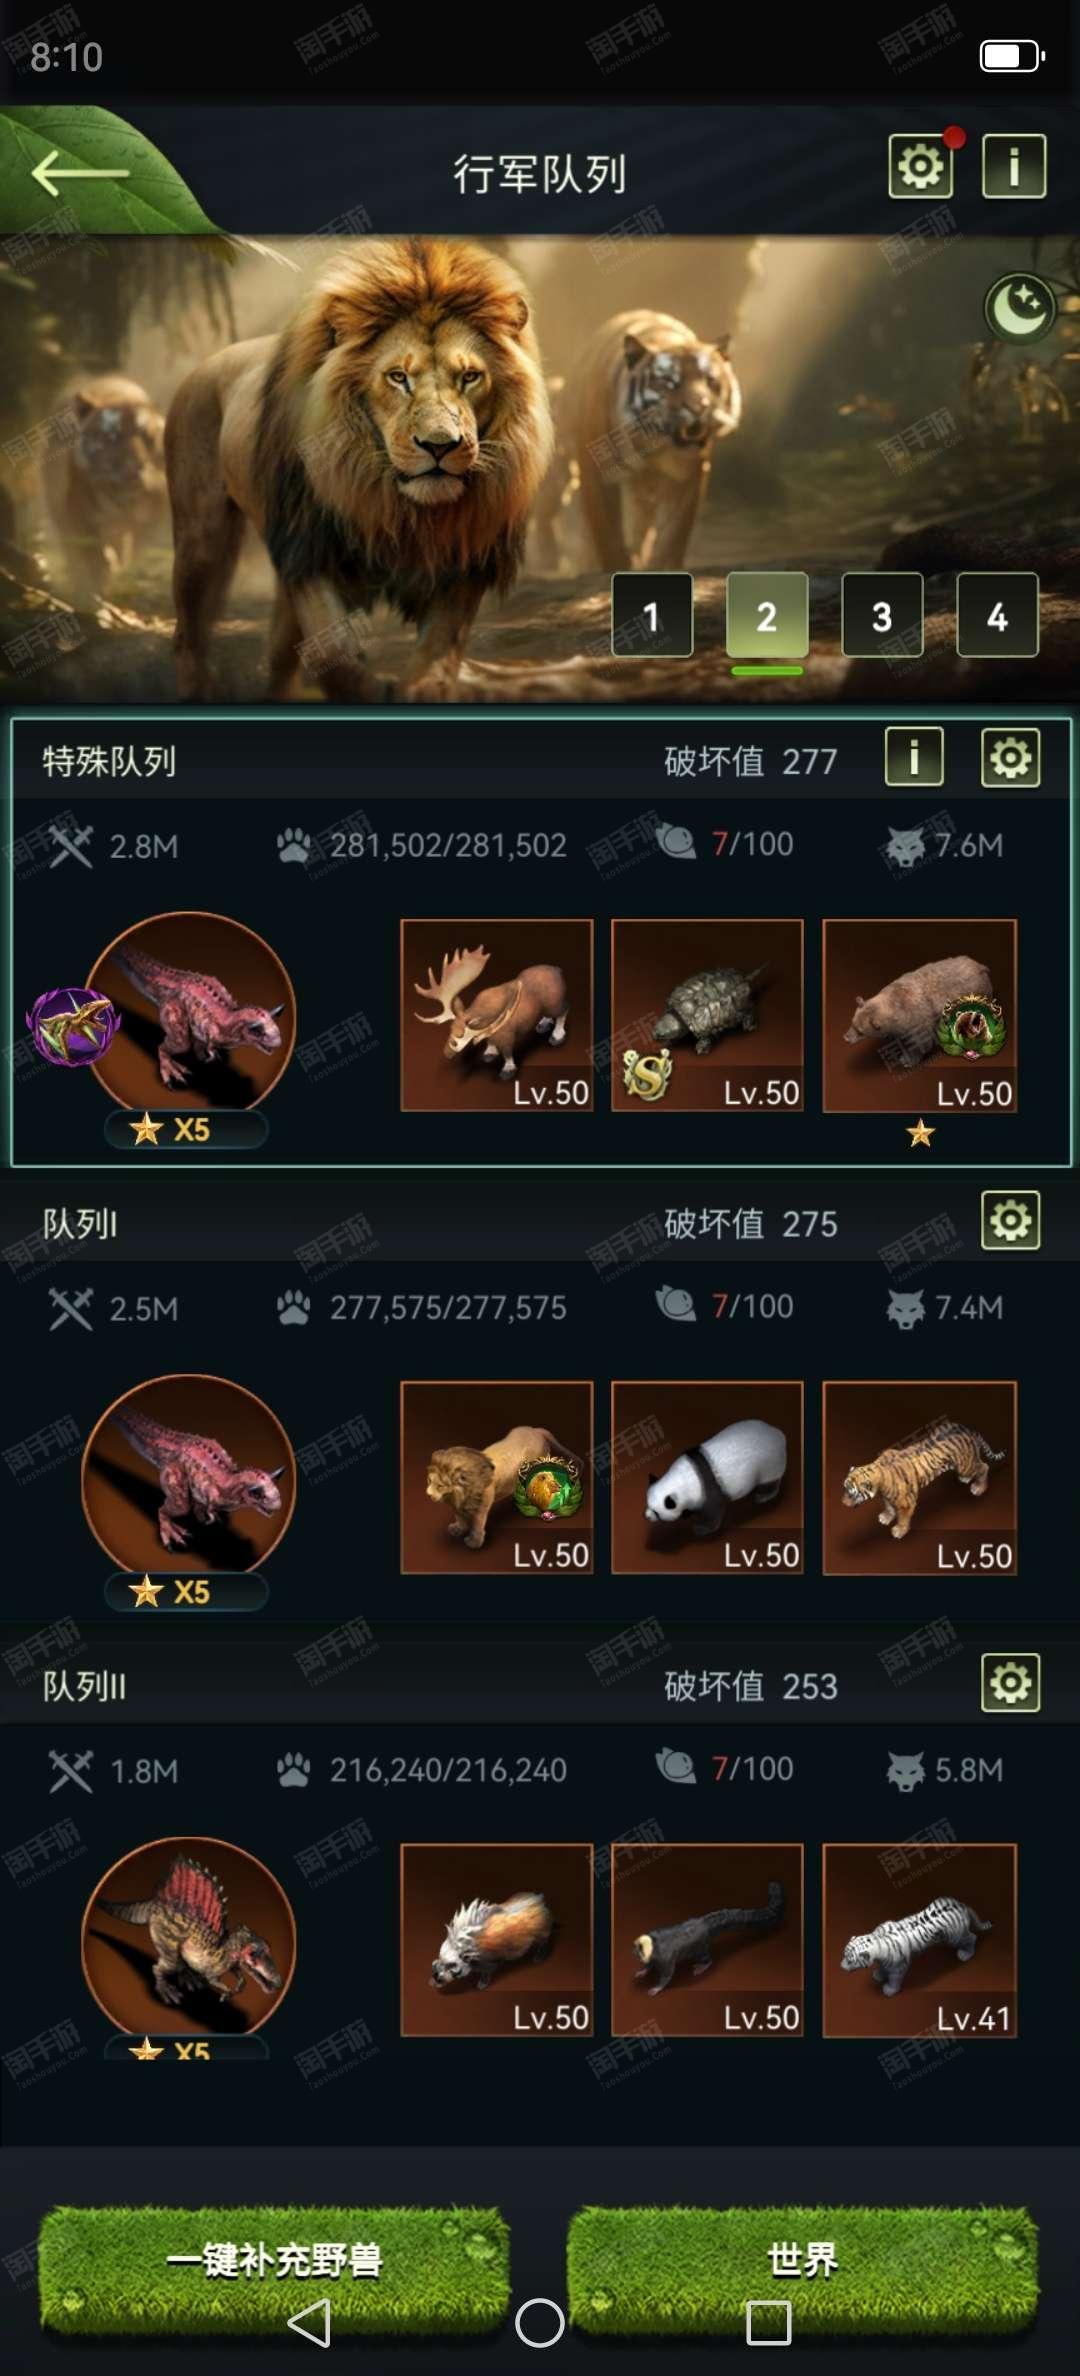Select the brown bear beast slot
This screenshot has height=2376, width=1080.
[919, 1015]
